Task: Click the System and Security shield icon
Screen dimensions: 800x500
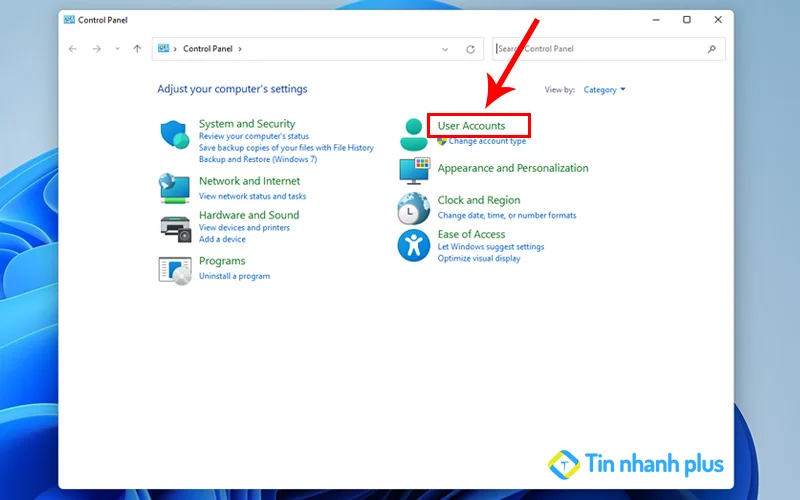Action: click(x=174, y=135)
